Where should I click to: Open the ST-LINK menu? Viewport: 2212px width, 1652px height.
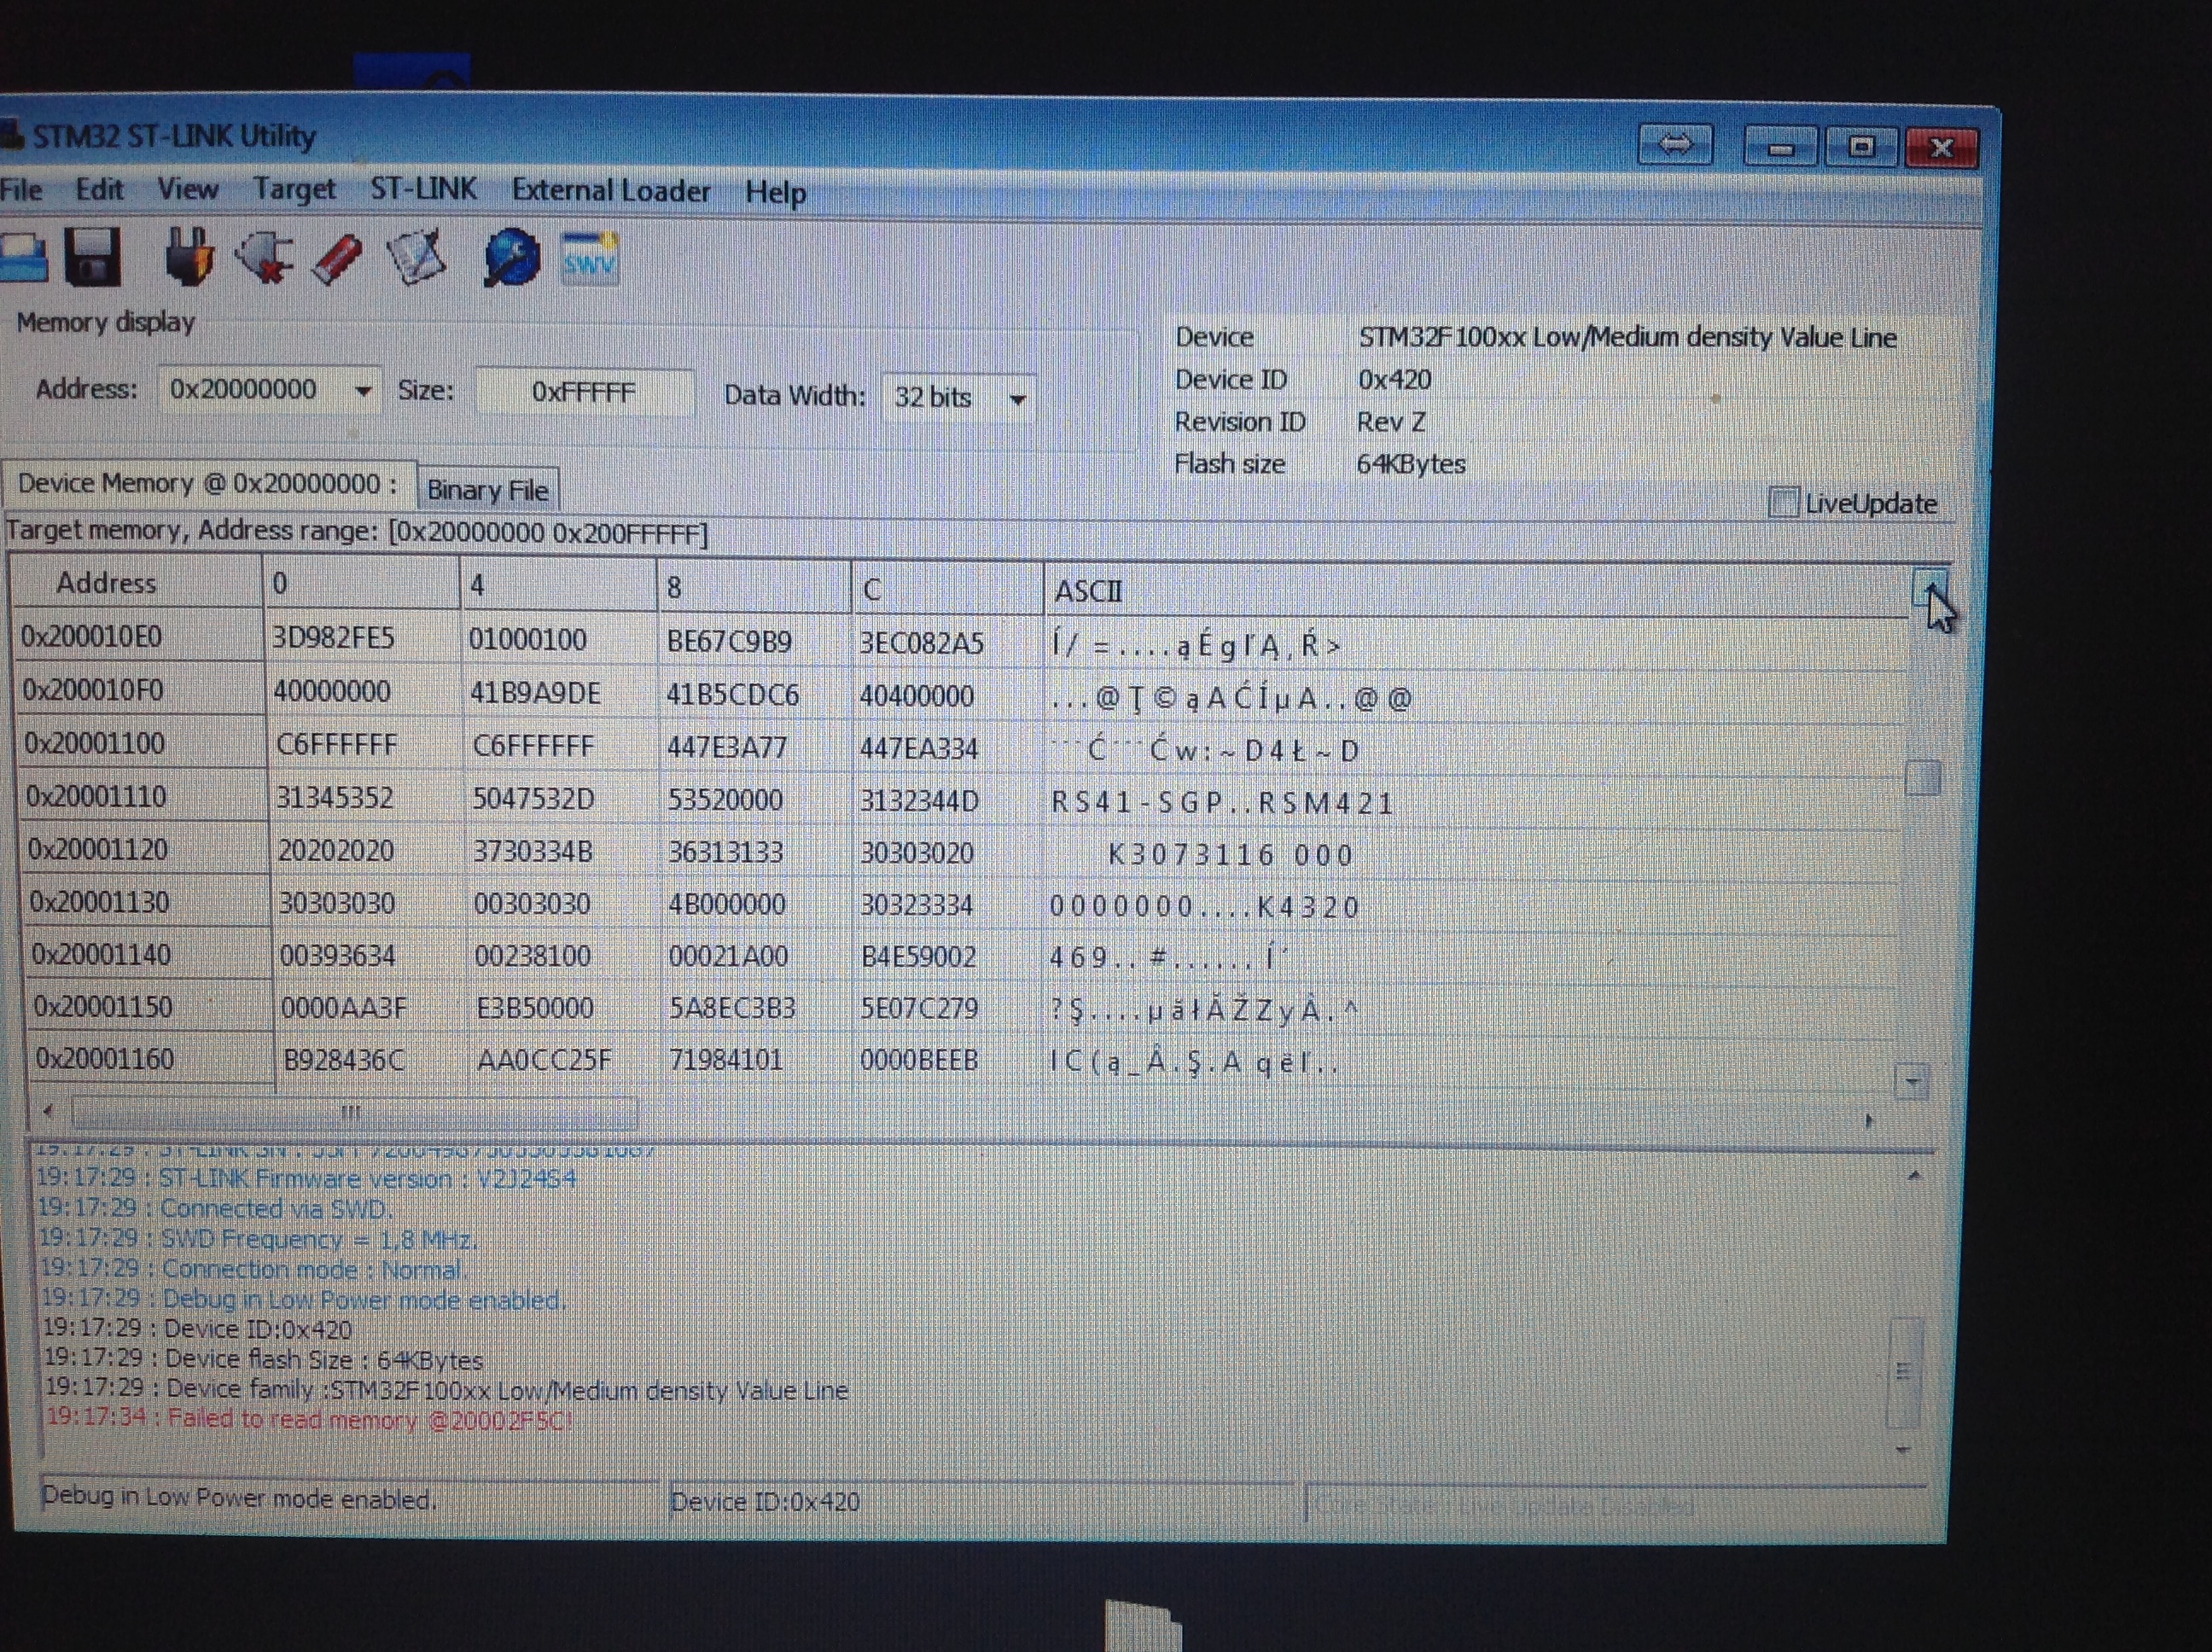click(423, 189)
